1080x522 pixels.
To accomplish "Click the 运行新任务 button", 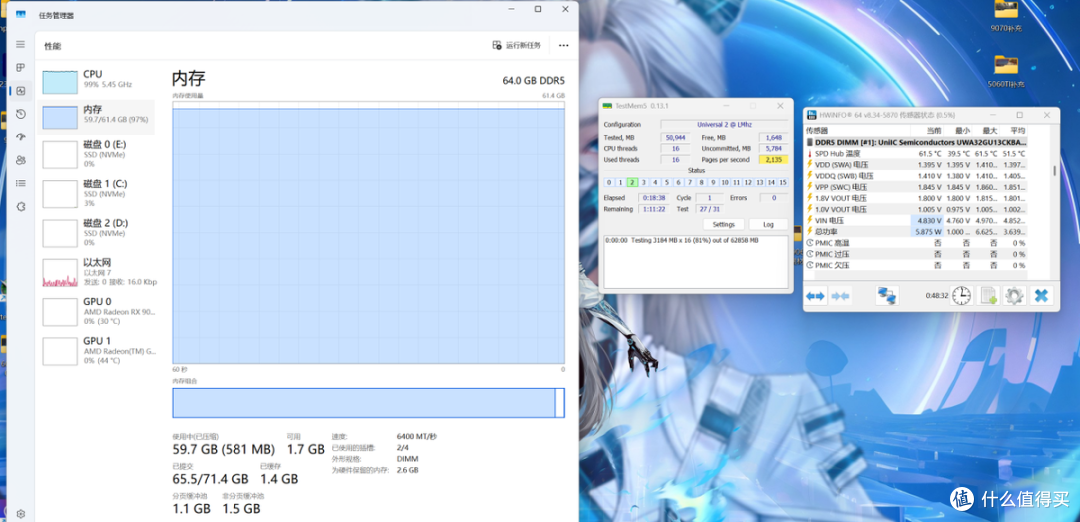I will point(517,45).
